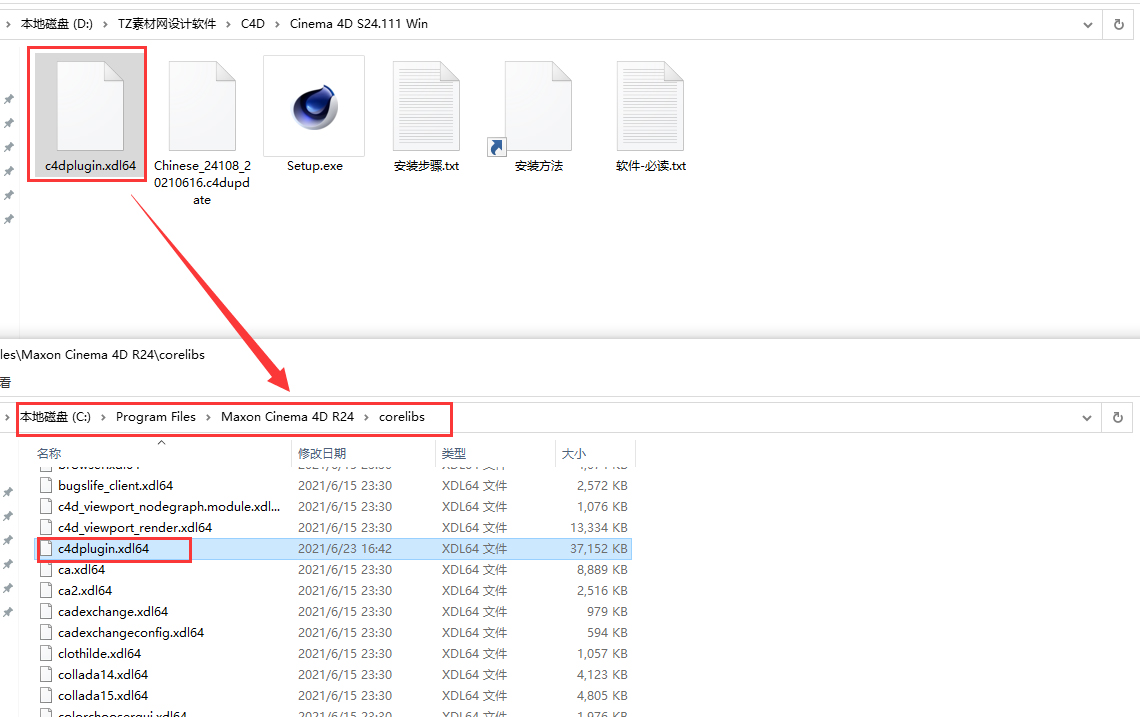The width and height of the screenshot is (1140, 717).
Task: Sort by 大小 column header
Action: 574,453
